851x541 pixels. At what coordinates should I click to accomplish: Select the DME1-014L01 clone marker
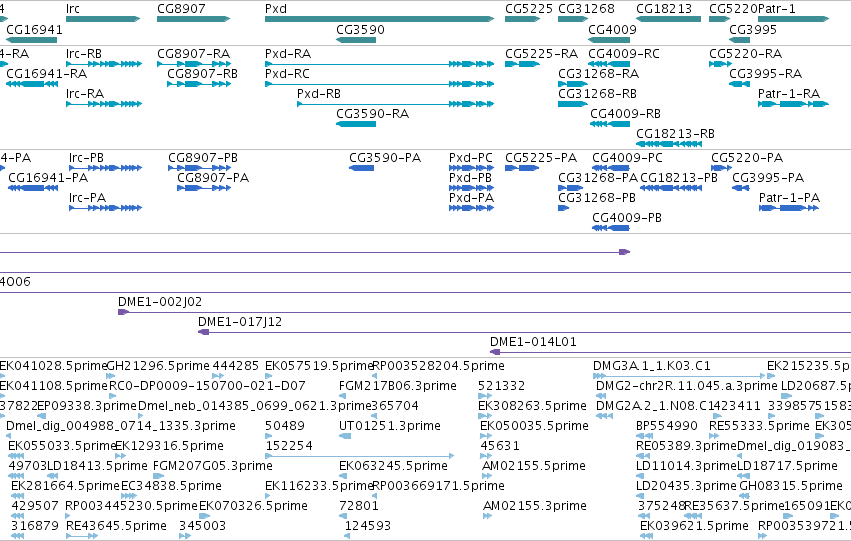click(x=495, y=352)
